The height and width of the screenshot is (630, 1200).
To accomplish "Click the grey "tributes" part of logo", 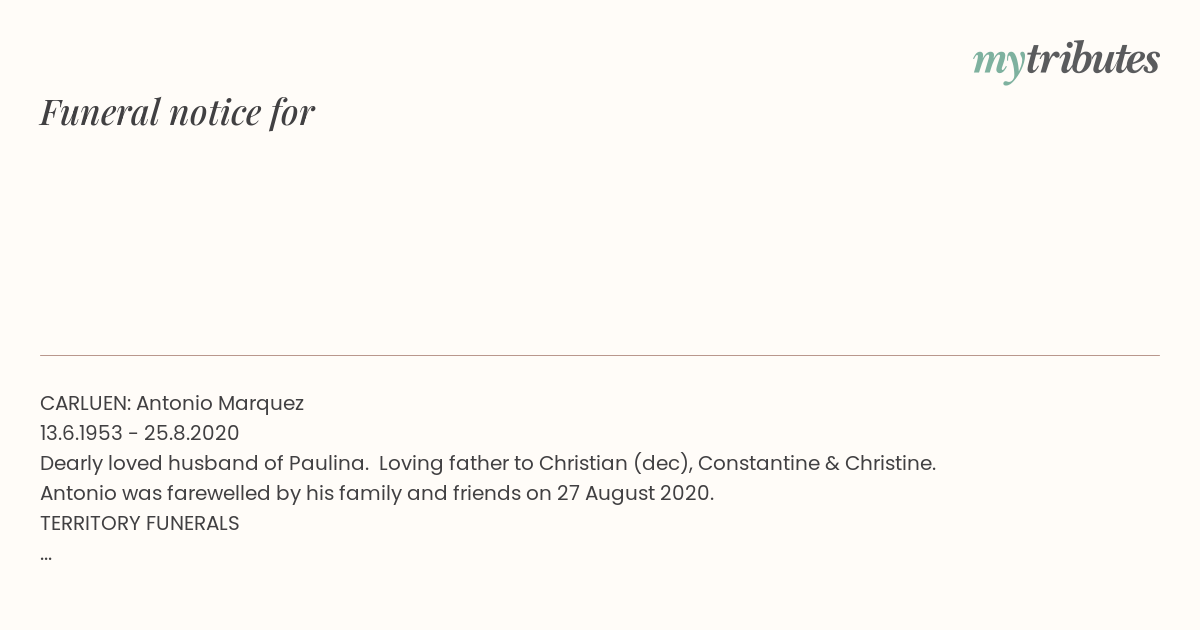I will (x=1093, y=59).
